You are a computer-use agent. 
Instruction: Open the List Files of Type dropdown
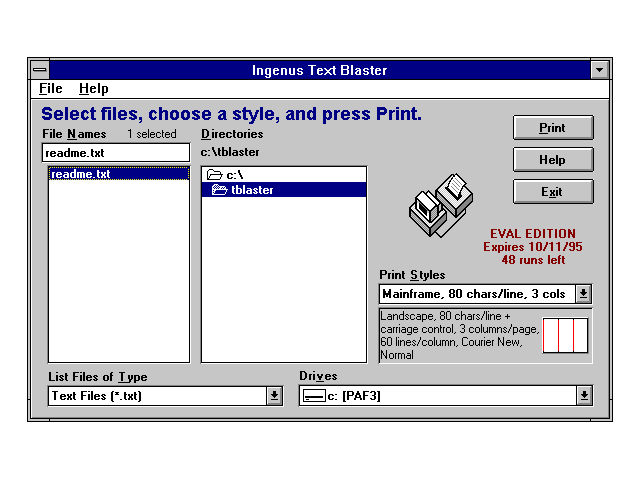point(274,396)
